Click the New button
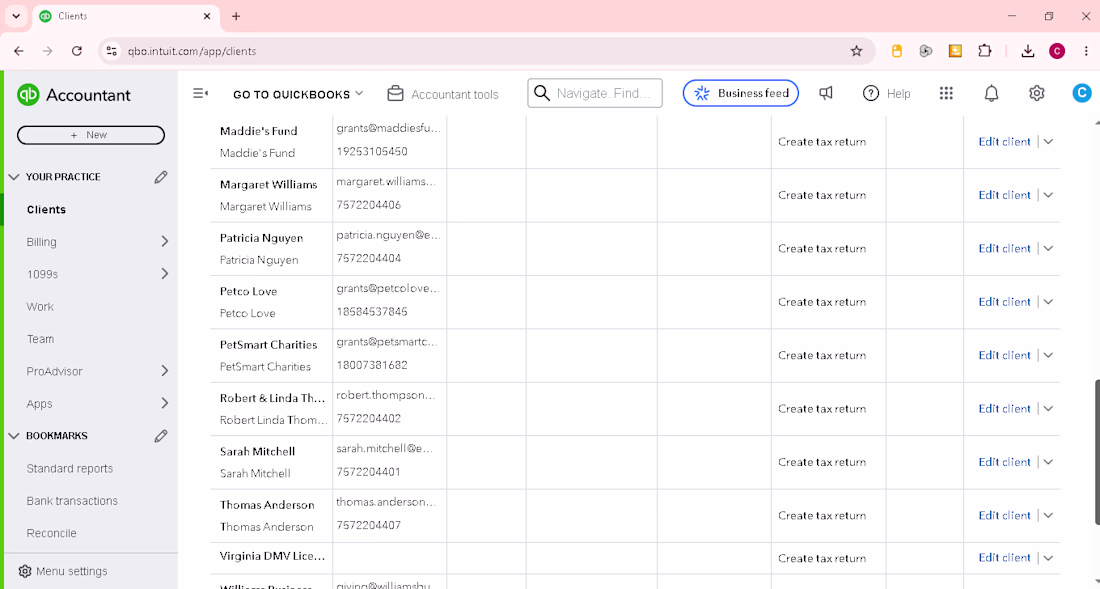1100x589 pixels. click(x=90, y=135)
